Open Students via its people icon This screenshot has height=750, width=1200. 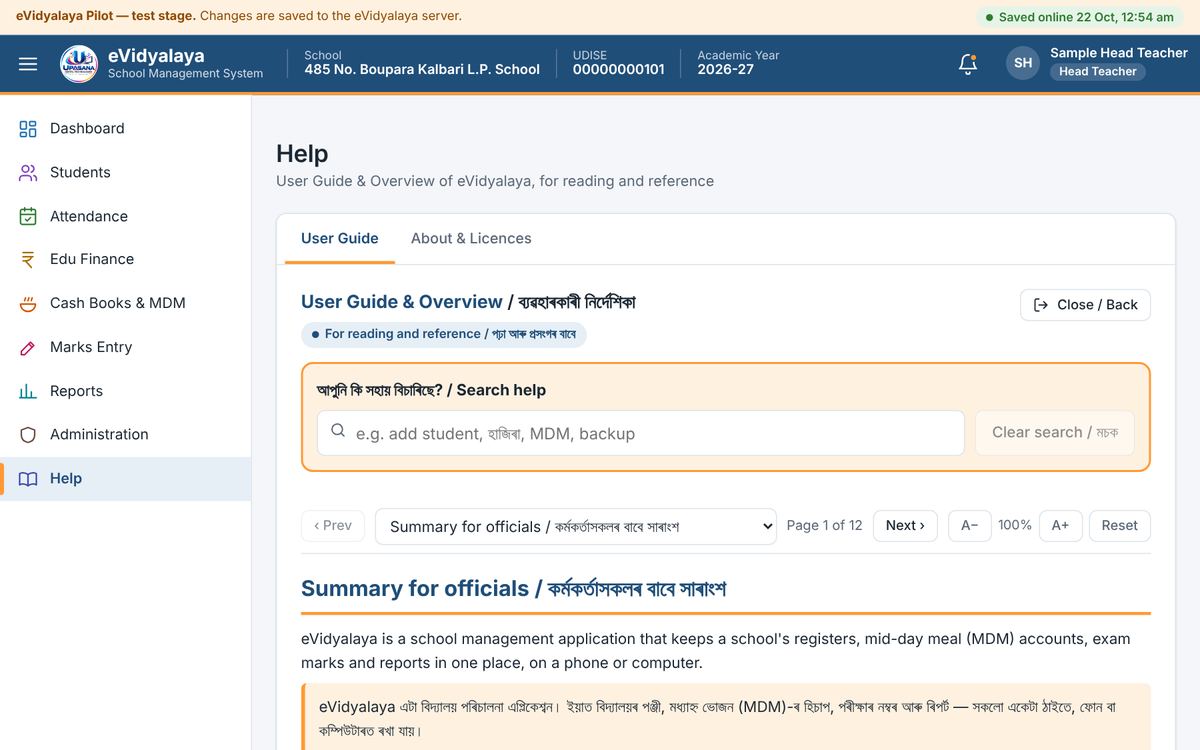pyautogui.click(x=28, y=173)
